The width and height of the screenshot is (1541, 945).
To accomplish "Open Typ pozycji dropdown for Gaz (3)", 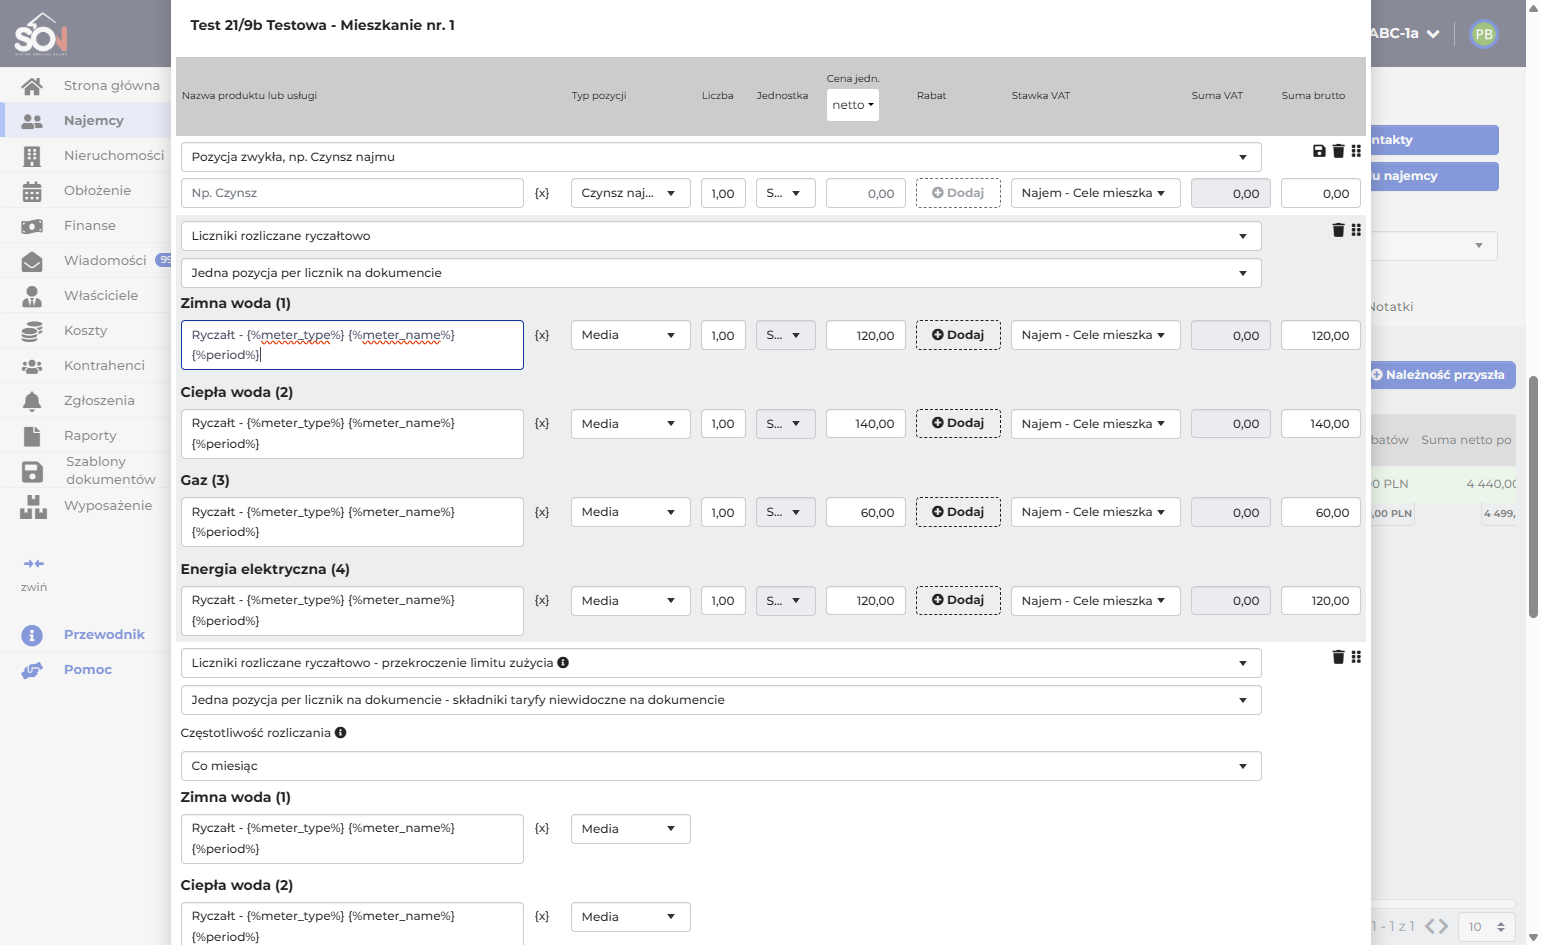I will click(631, 512).
